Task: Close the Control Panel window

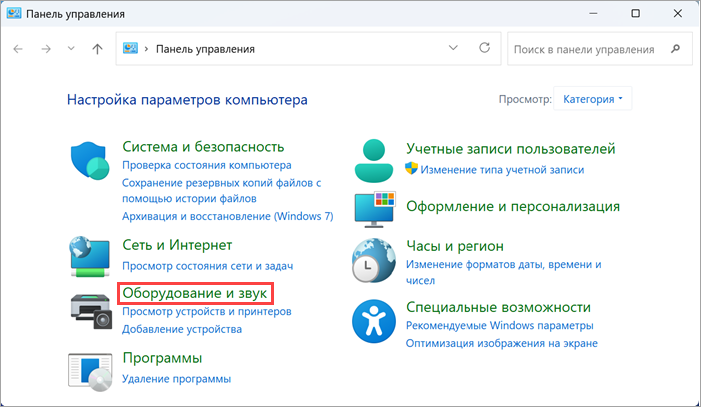Action: [x=677, y=13]
